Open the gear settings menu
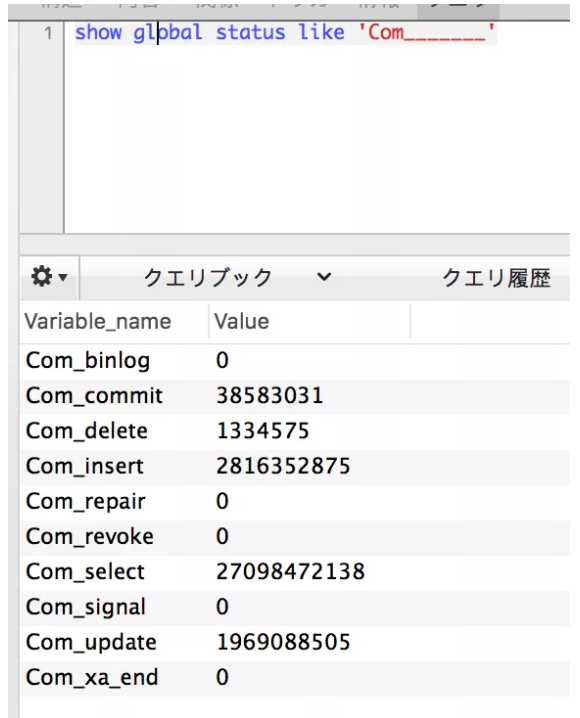Image resolution: width=580 pixels, height=718 pixels. [x=49, y=277]
